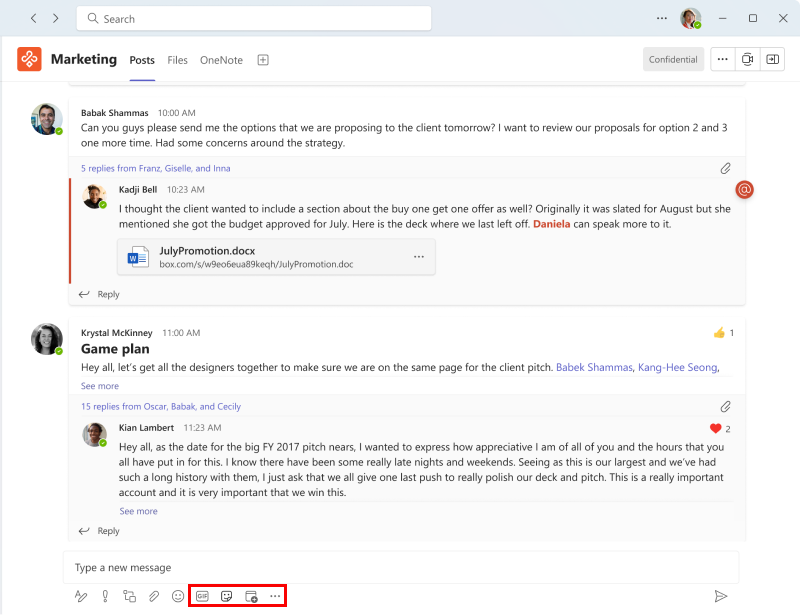
Task: Click the Marketing team logo
Action: [x=29, y=59]
